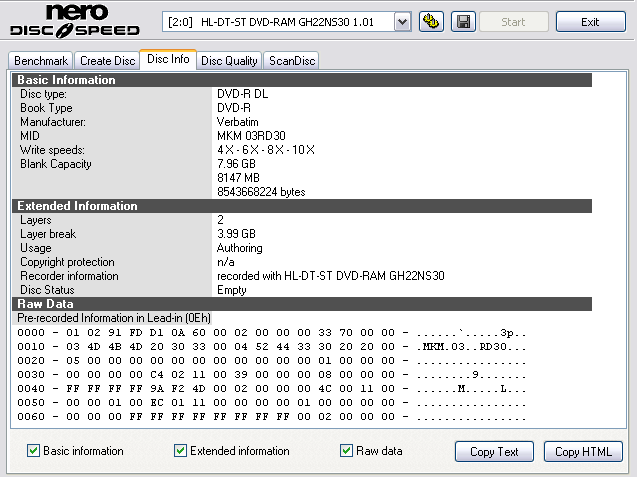637x477 pixels.
Task: Click the Nero Disc Speed logo
Action: (75, 22)
